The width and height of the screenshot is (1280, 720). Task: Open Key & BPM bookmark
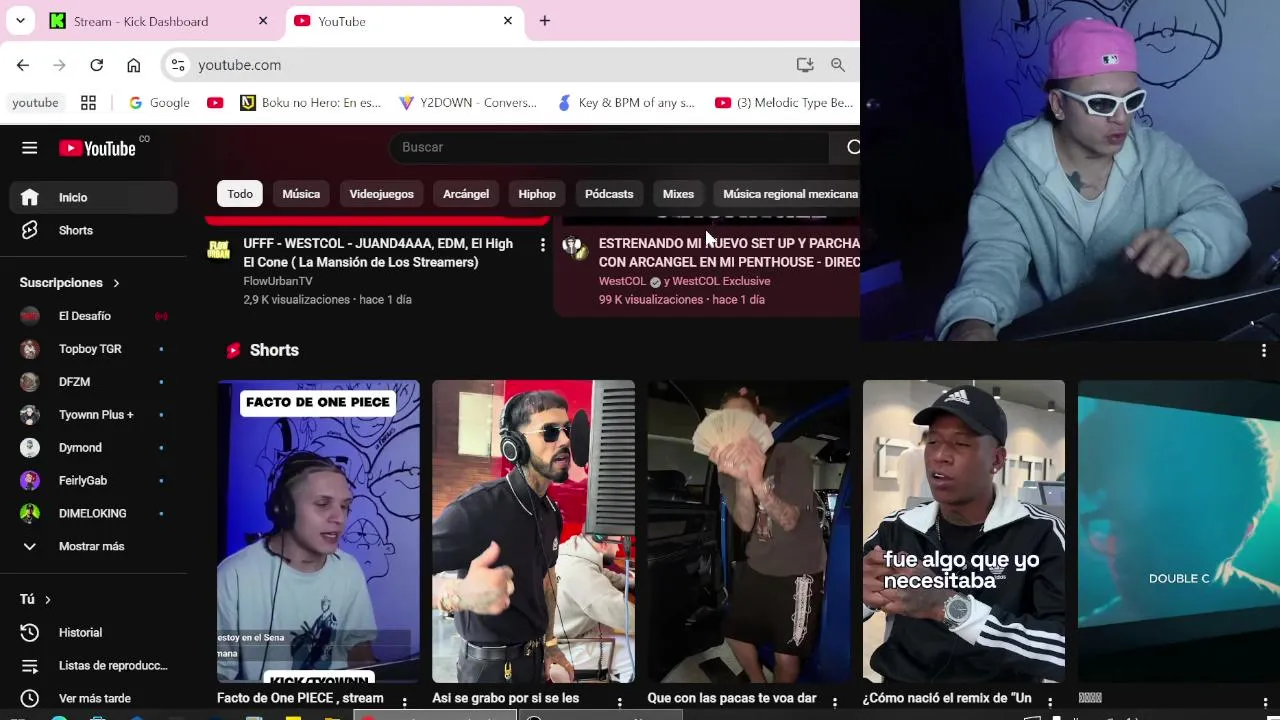(626, 103)
